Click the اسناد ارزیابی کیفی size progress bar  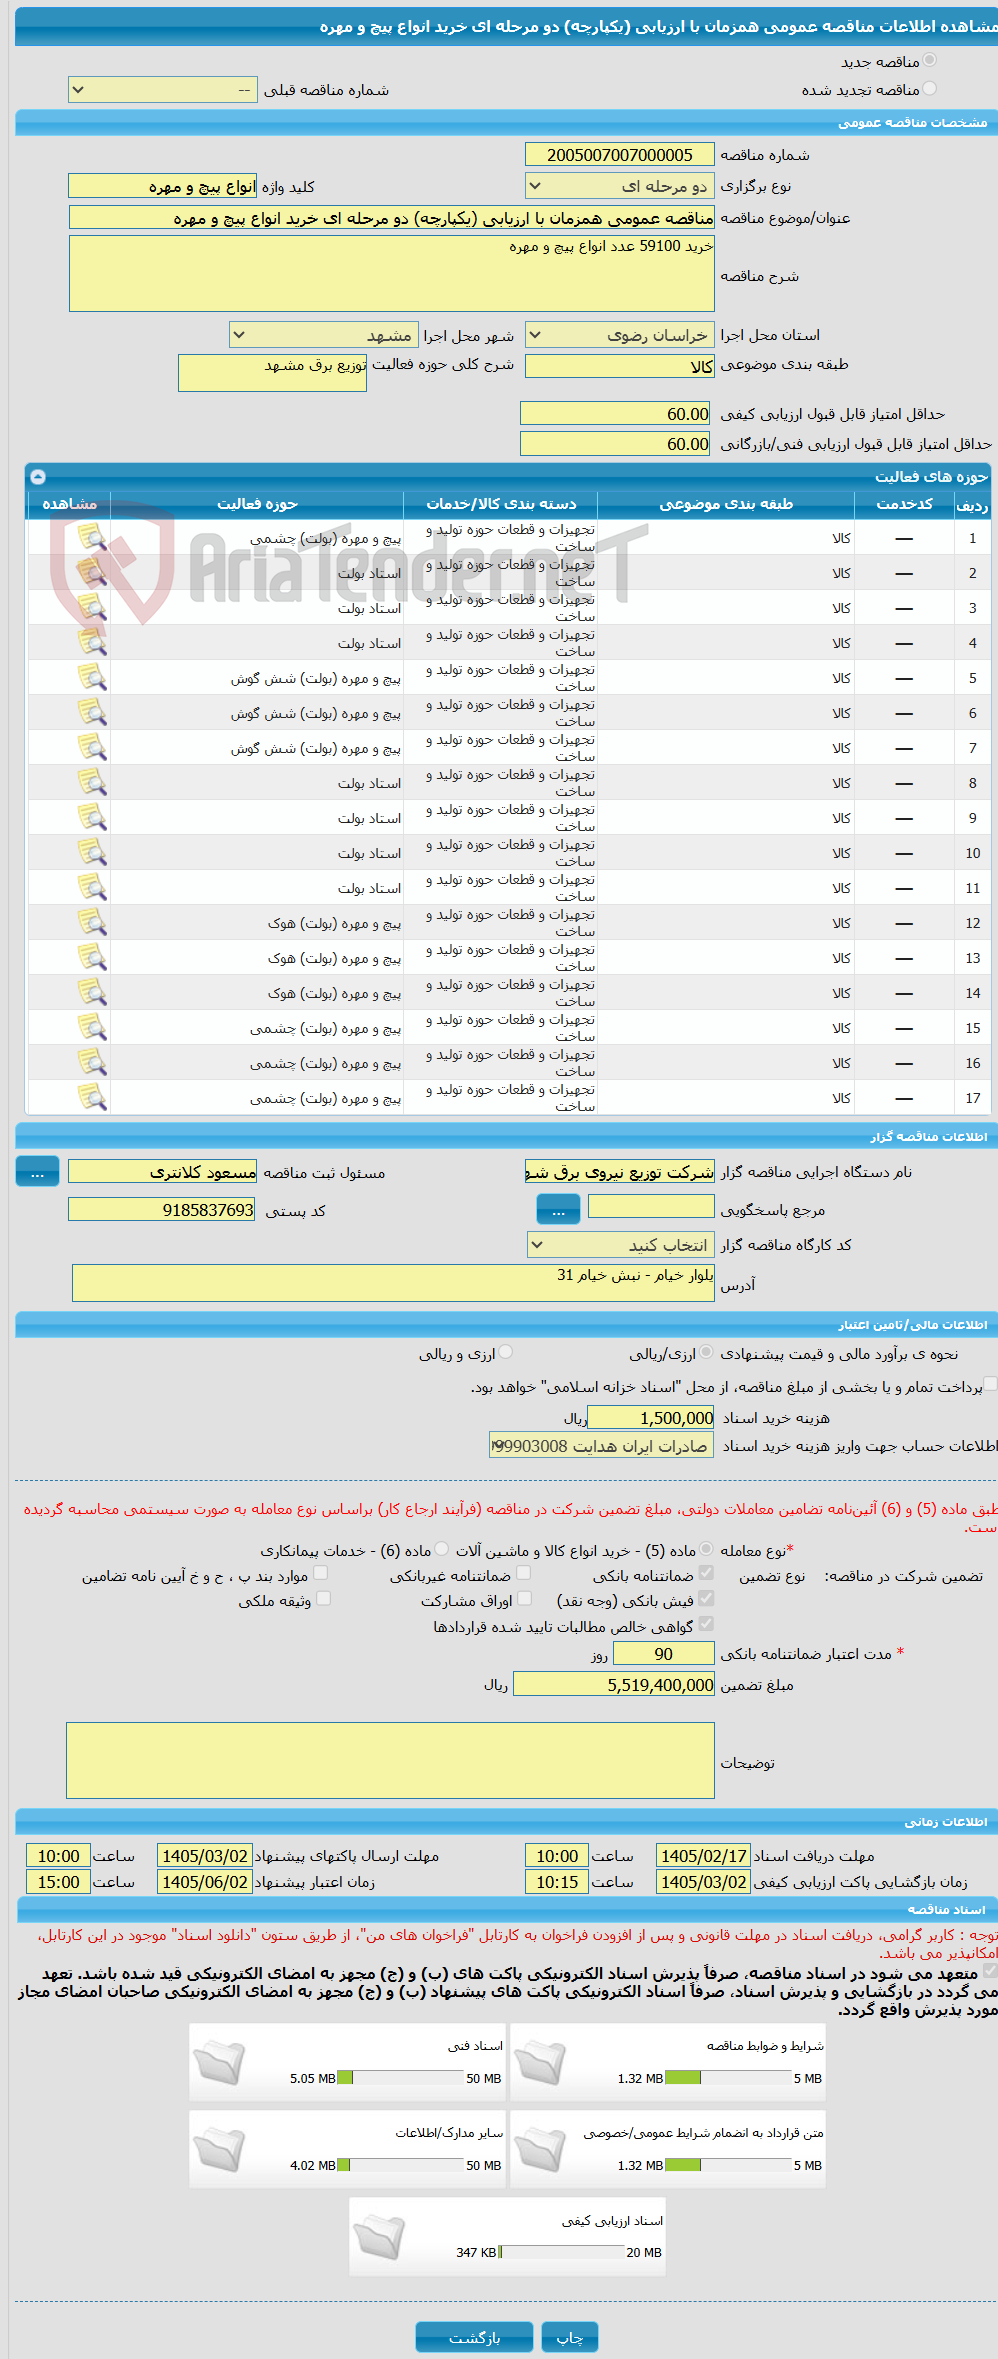coord(562,2252)
